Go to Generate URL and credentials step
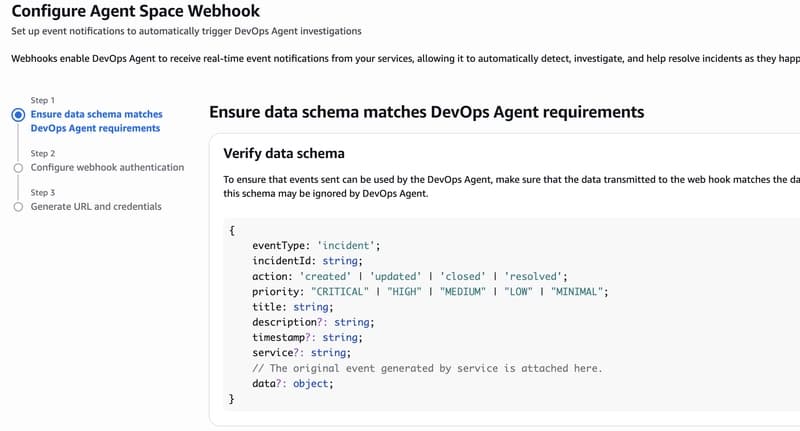This screenshot has height=431, width=800. pyautogui.click(x=96, y=207)
